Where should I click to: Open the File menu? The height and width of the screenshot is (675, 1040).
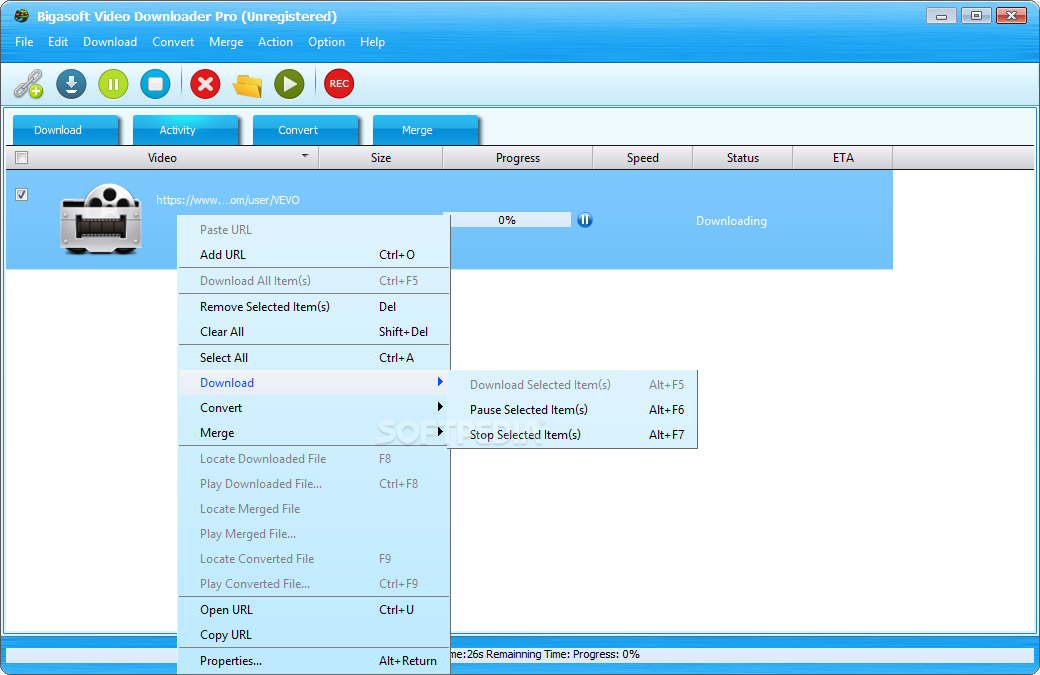tap(25, 42)
